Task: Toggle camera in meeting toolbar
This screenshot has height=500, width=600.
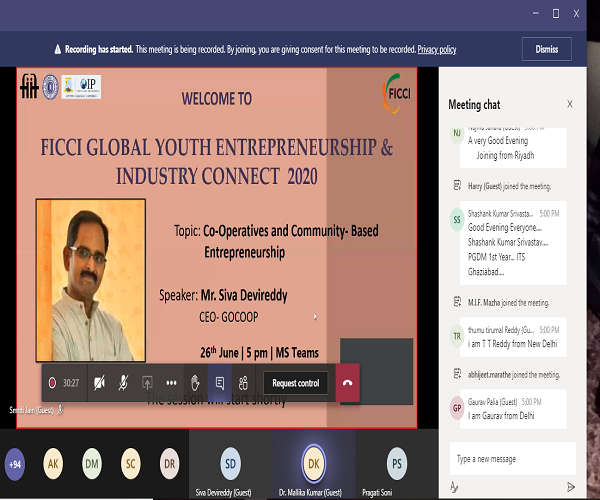Action: pos(99,383)
